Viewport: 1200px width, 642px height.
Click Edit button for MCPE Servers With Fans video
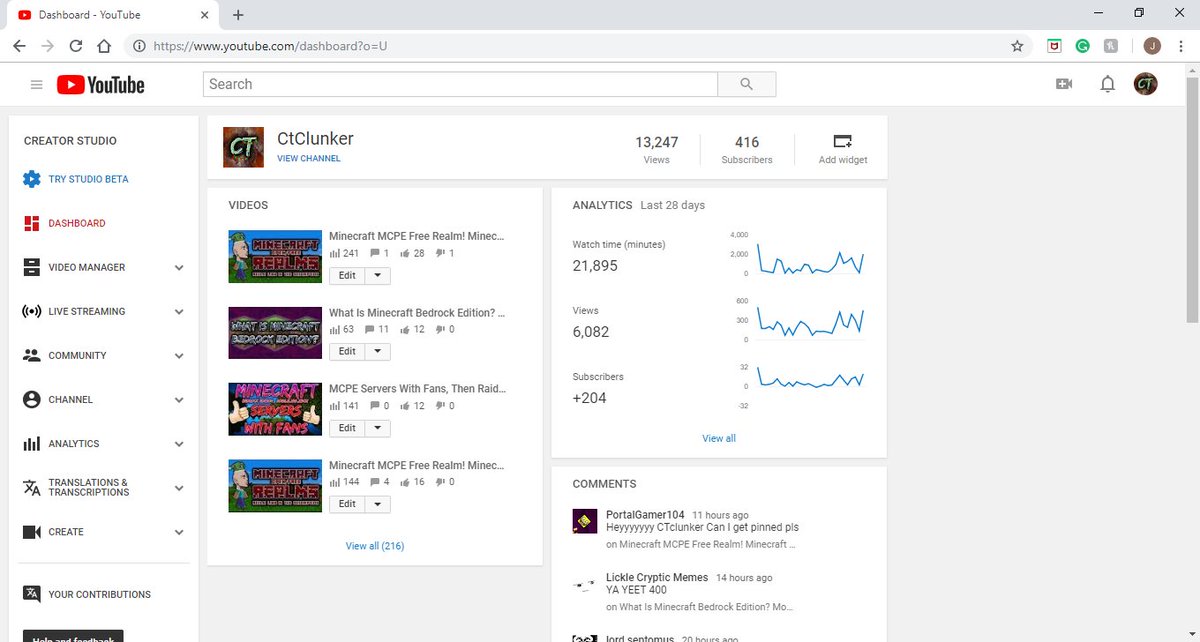pos(347,427)
